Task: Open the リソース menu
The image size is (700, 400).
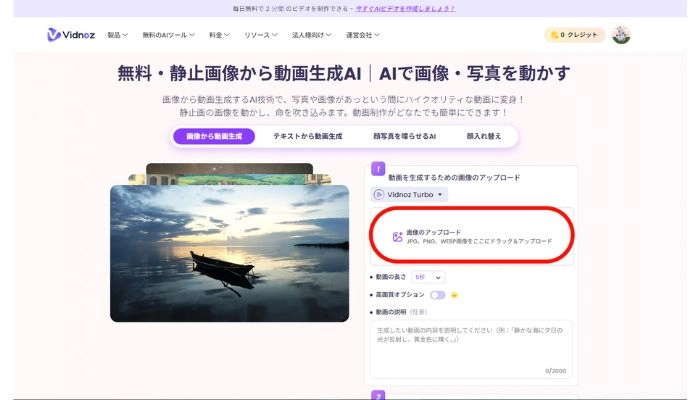Action: pyautogui.click(x=262, y=35)
